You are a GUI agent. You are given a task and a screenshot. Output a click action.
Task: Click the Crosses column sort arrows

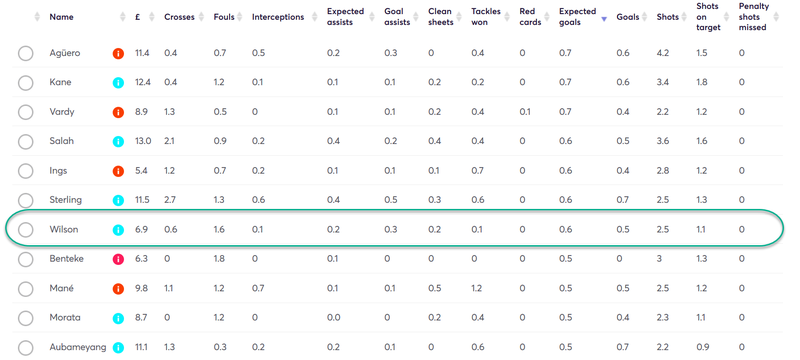tap(201, 17)
